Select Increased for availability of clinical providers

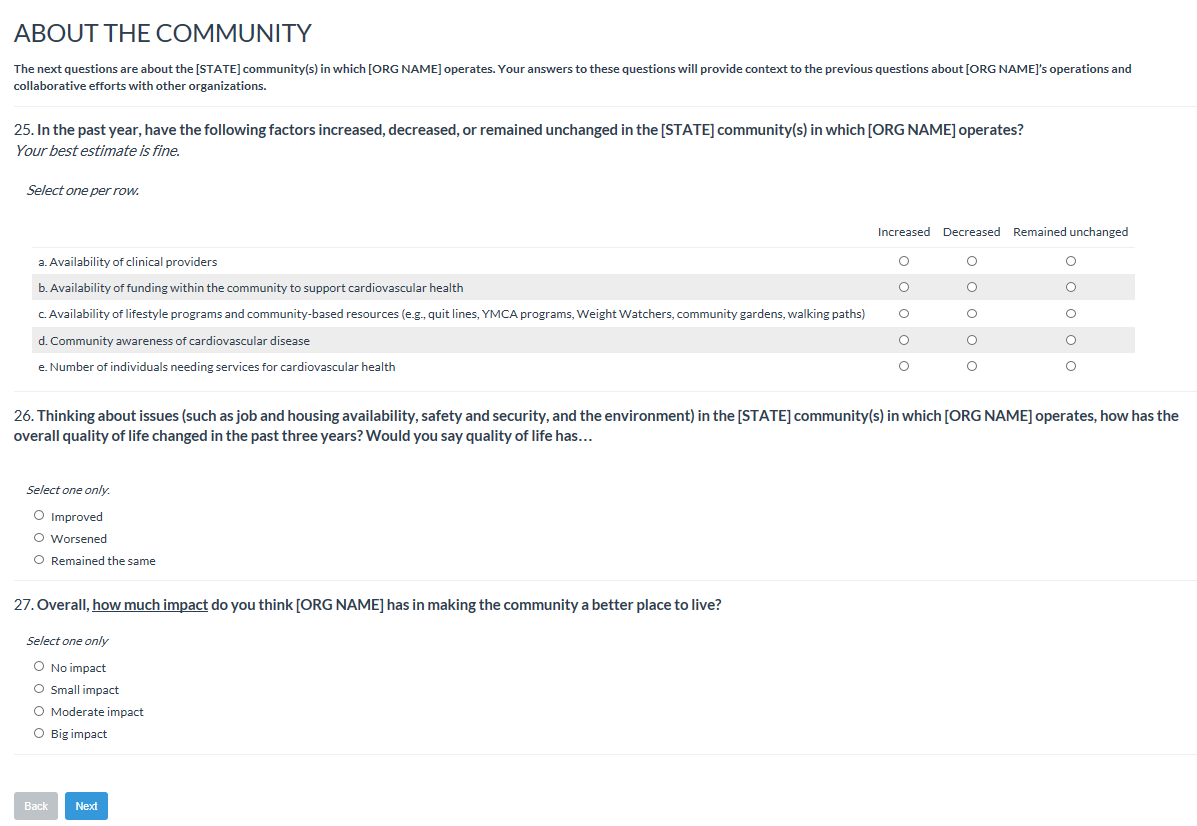coord(904,261)
